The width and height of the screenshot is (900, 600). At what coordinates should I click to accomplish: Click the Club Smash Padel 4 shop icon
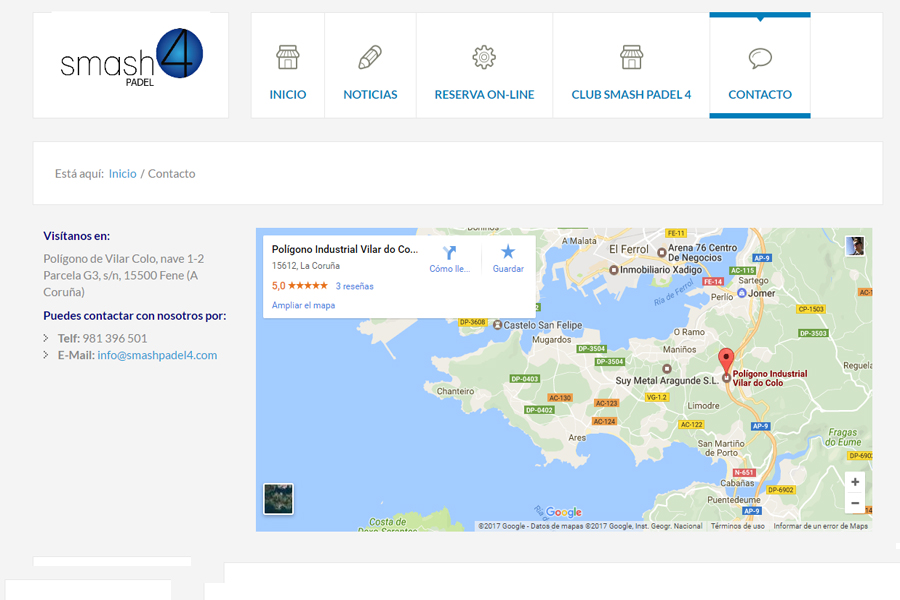631,57
